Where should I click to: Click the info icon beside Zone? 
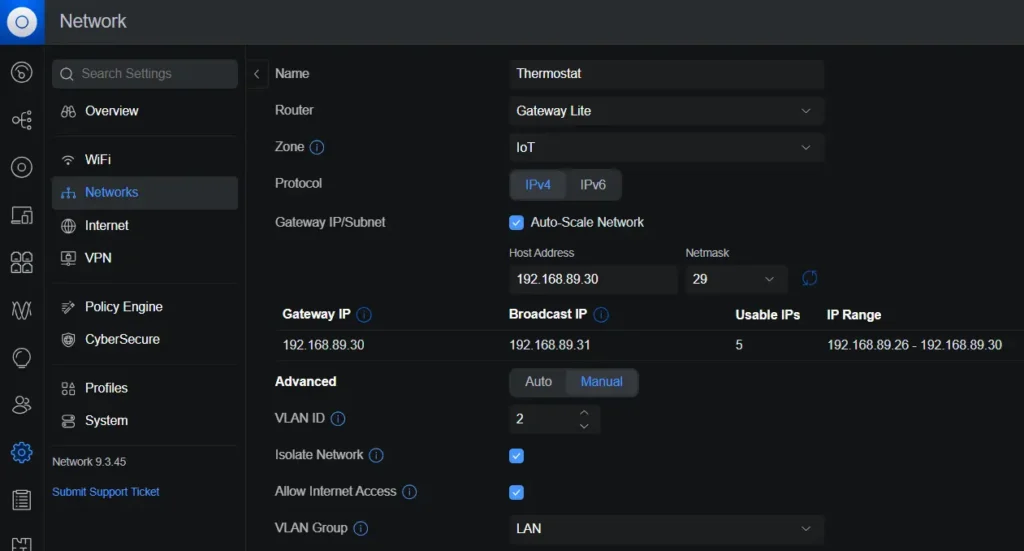[317, 147]
